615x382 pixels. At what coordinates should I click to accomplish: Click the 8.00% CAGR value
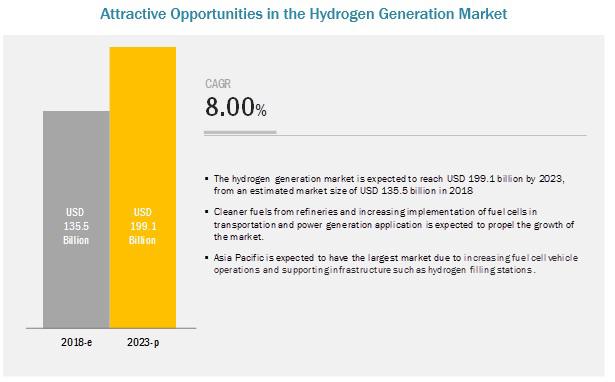236,107
